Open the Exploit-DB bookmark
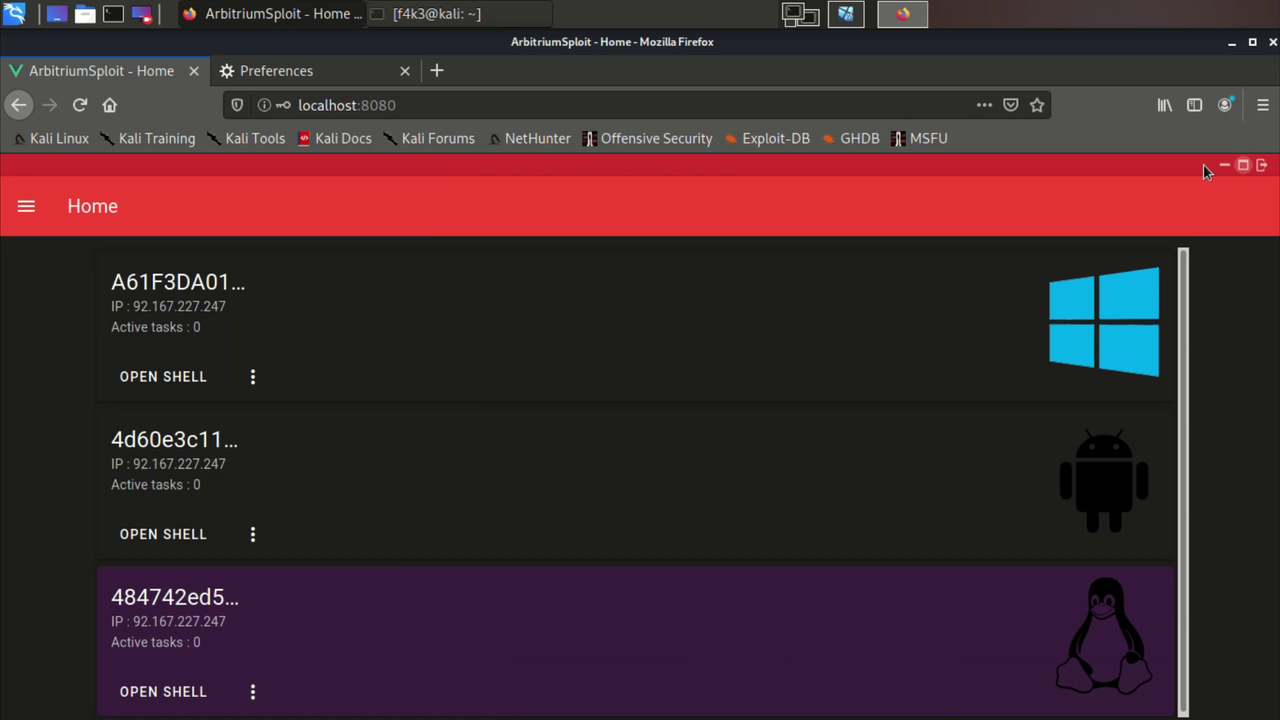 click(776, 138)
